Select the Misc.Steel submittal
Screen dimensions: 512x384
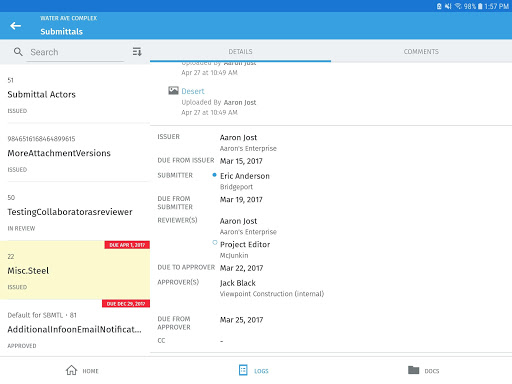(75, 270)
